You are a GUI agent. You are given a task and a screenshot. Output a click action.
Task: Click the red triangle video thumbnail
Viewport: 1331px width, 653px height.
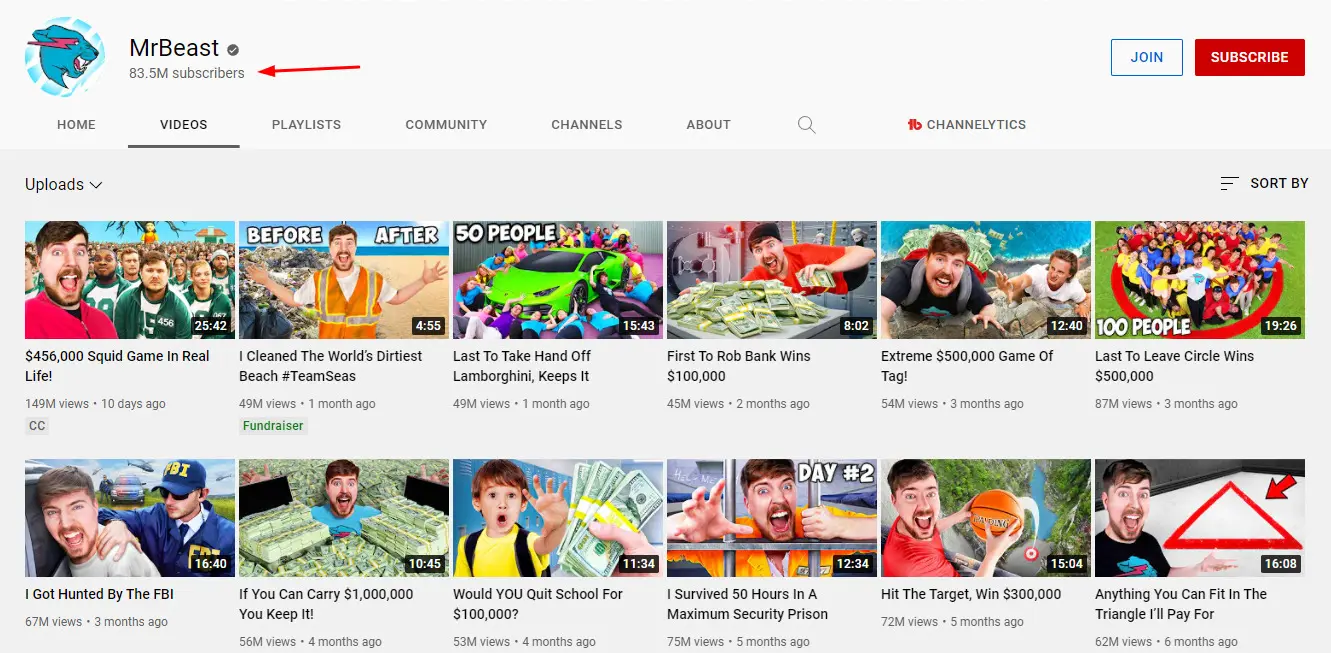[x=1200, y=518]
